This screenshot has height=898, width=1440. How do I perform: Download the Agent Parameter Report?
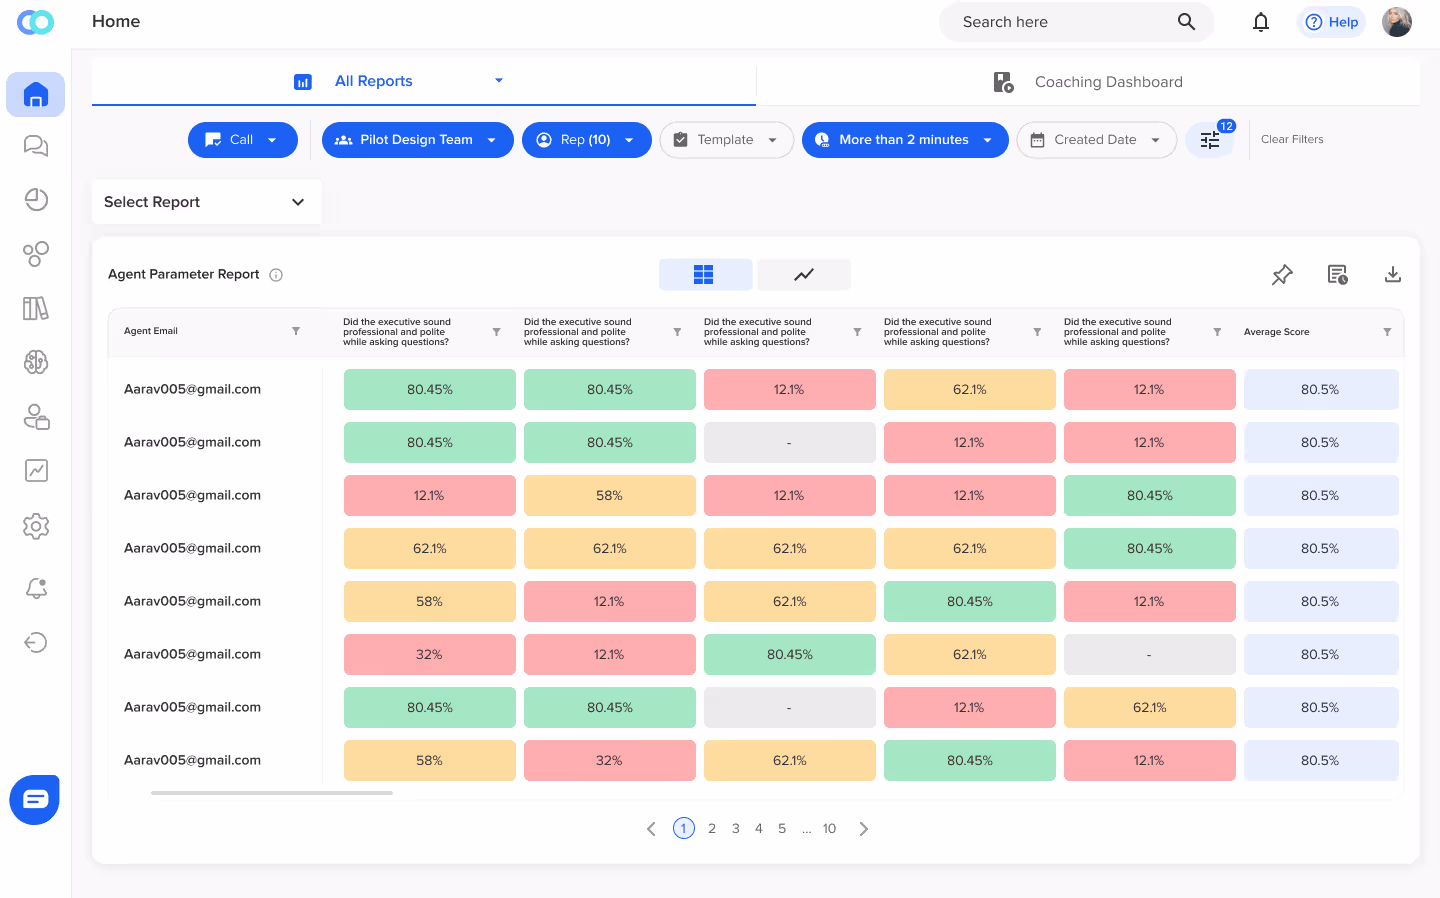[1392, 274]
